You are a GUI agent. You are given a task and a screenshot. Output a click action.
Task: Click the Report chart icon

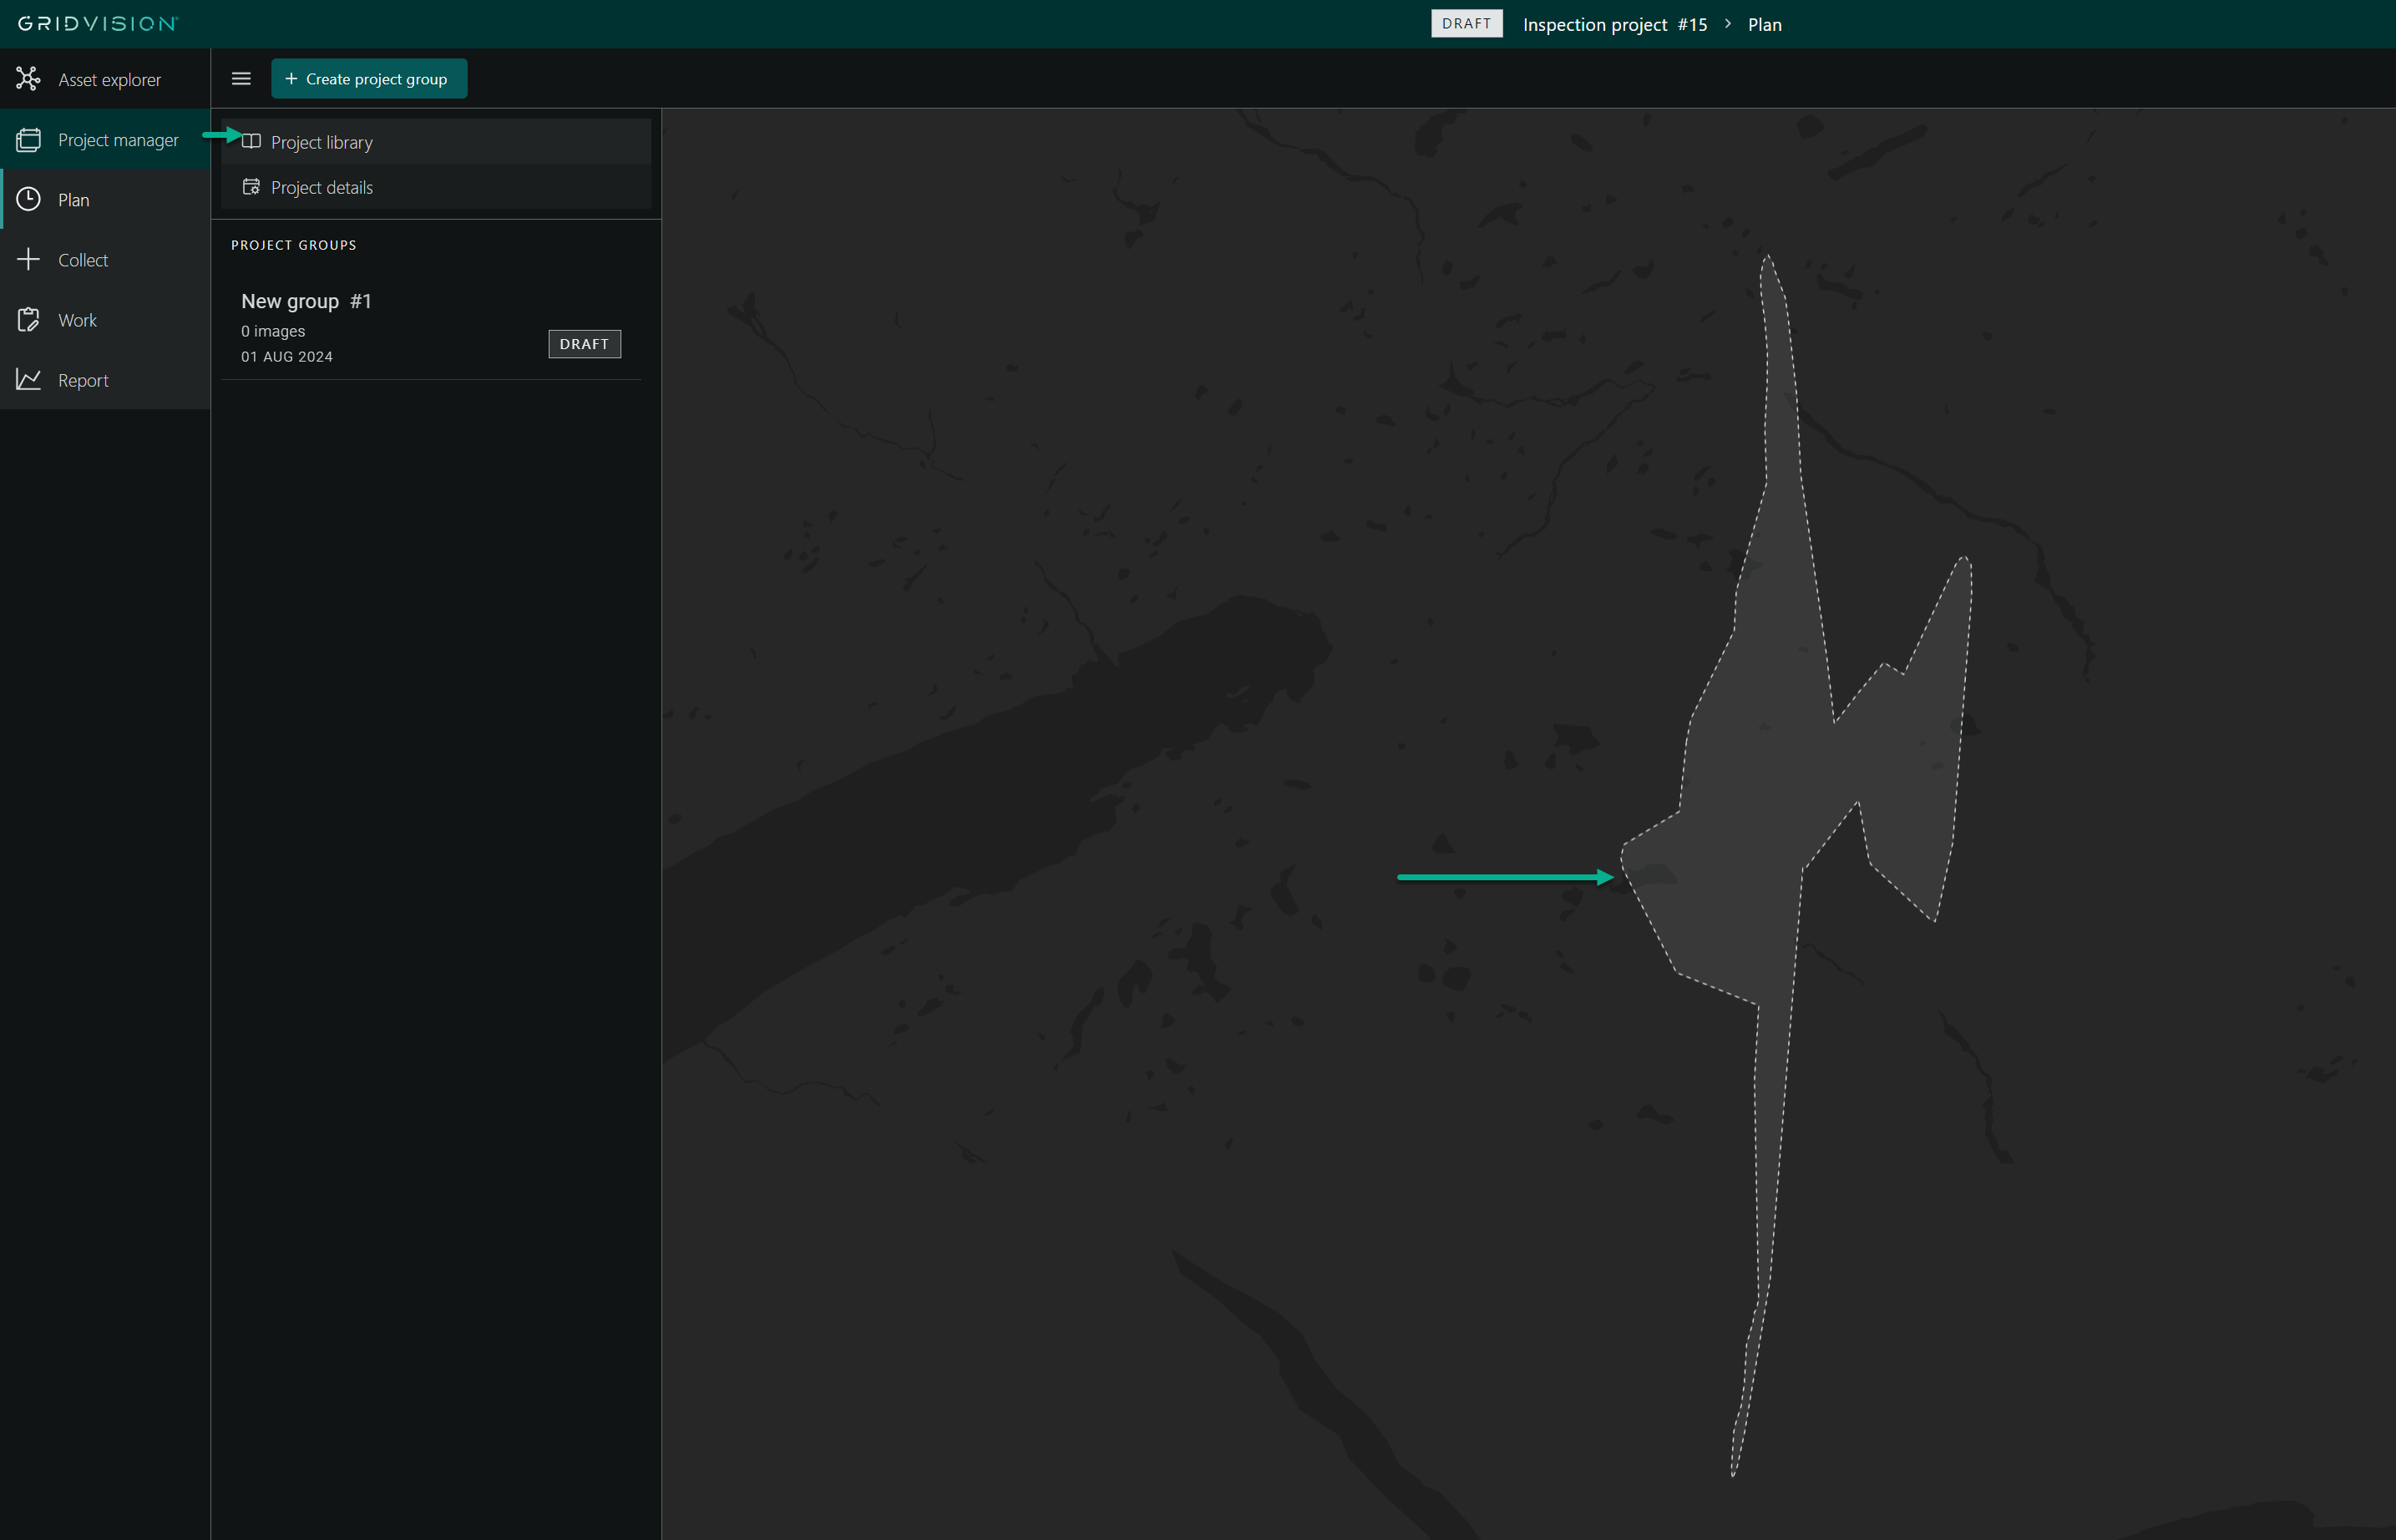coord(28,380)
